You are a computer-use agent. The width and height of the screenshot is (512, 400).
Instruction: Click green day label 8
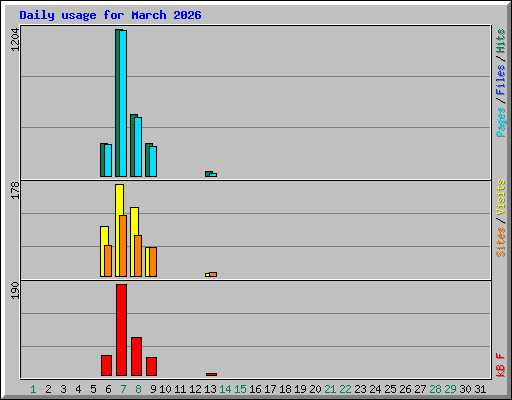pos(138,389)
